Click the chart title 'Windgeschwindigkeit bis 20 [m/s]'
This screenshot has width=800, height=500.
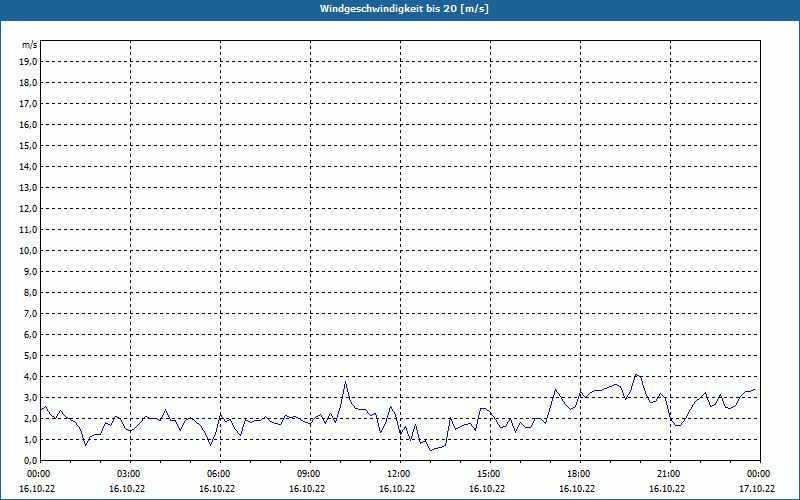point(404,9)
